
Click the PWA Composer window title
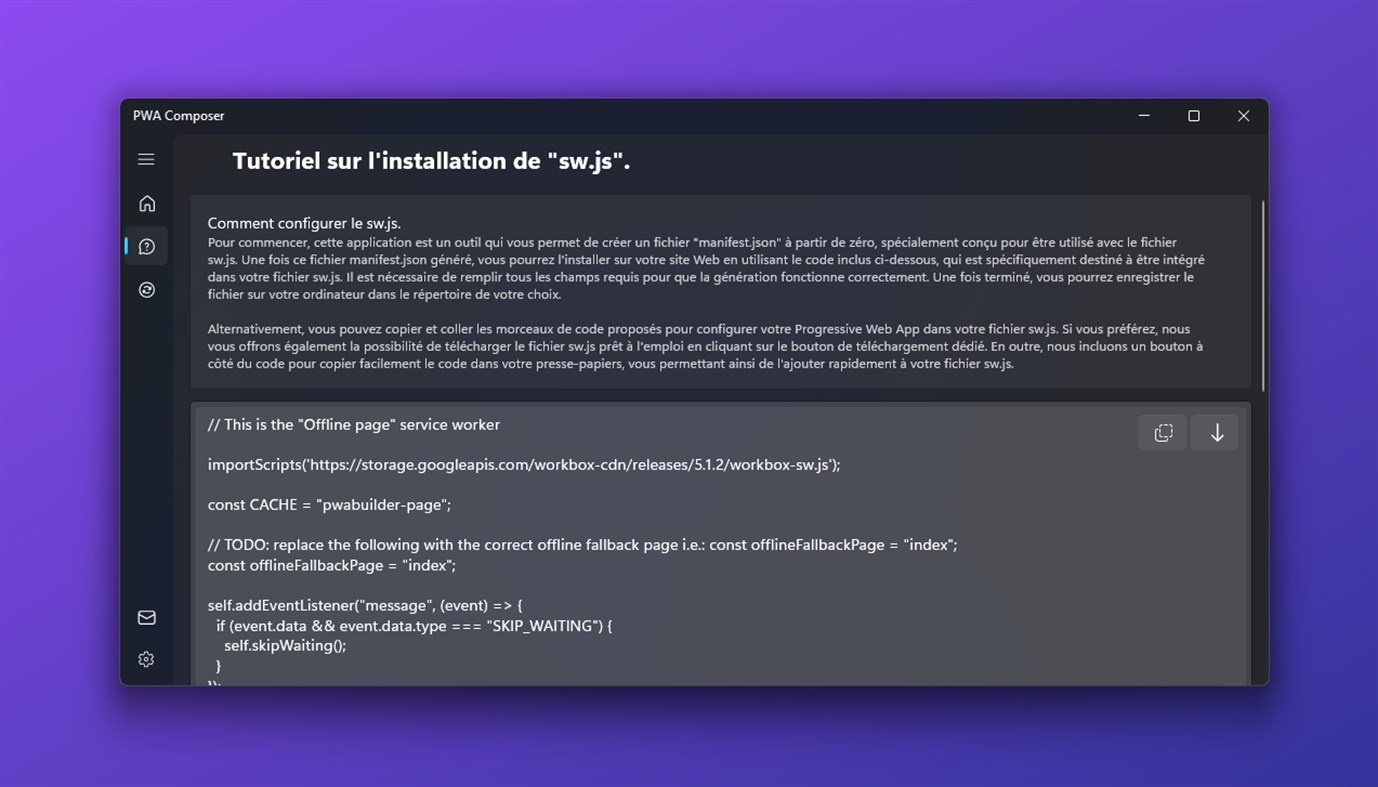pos(179,116)
